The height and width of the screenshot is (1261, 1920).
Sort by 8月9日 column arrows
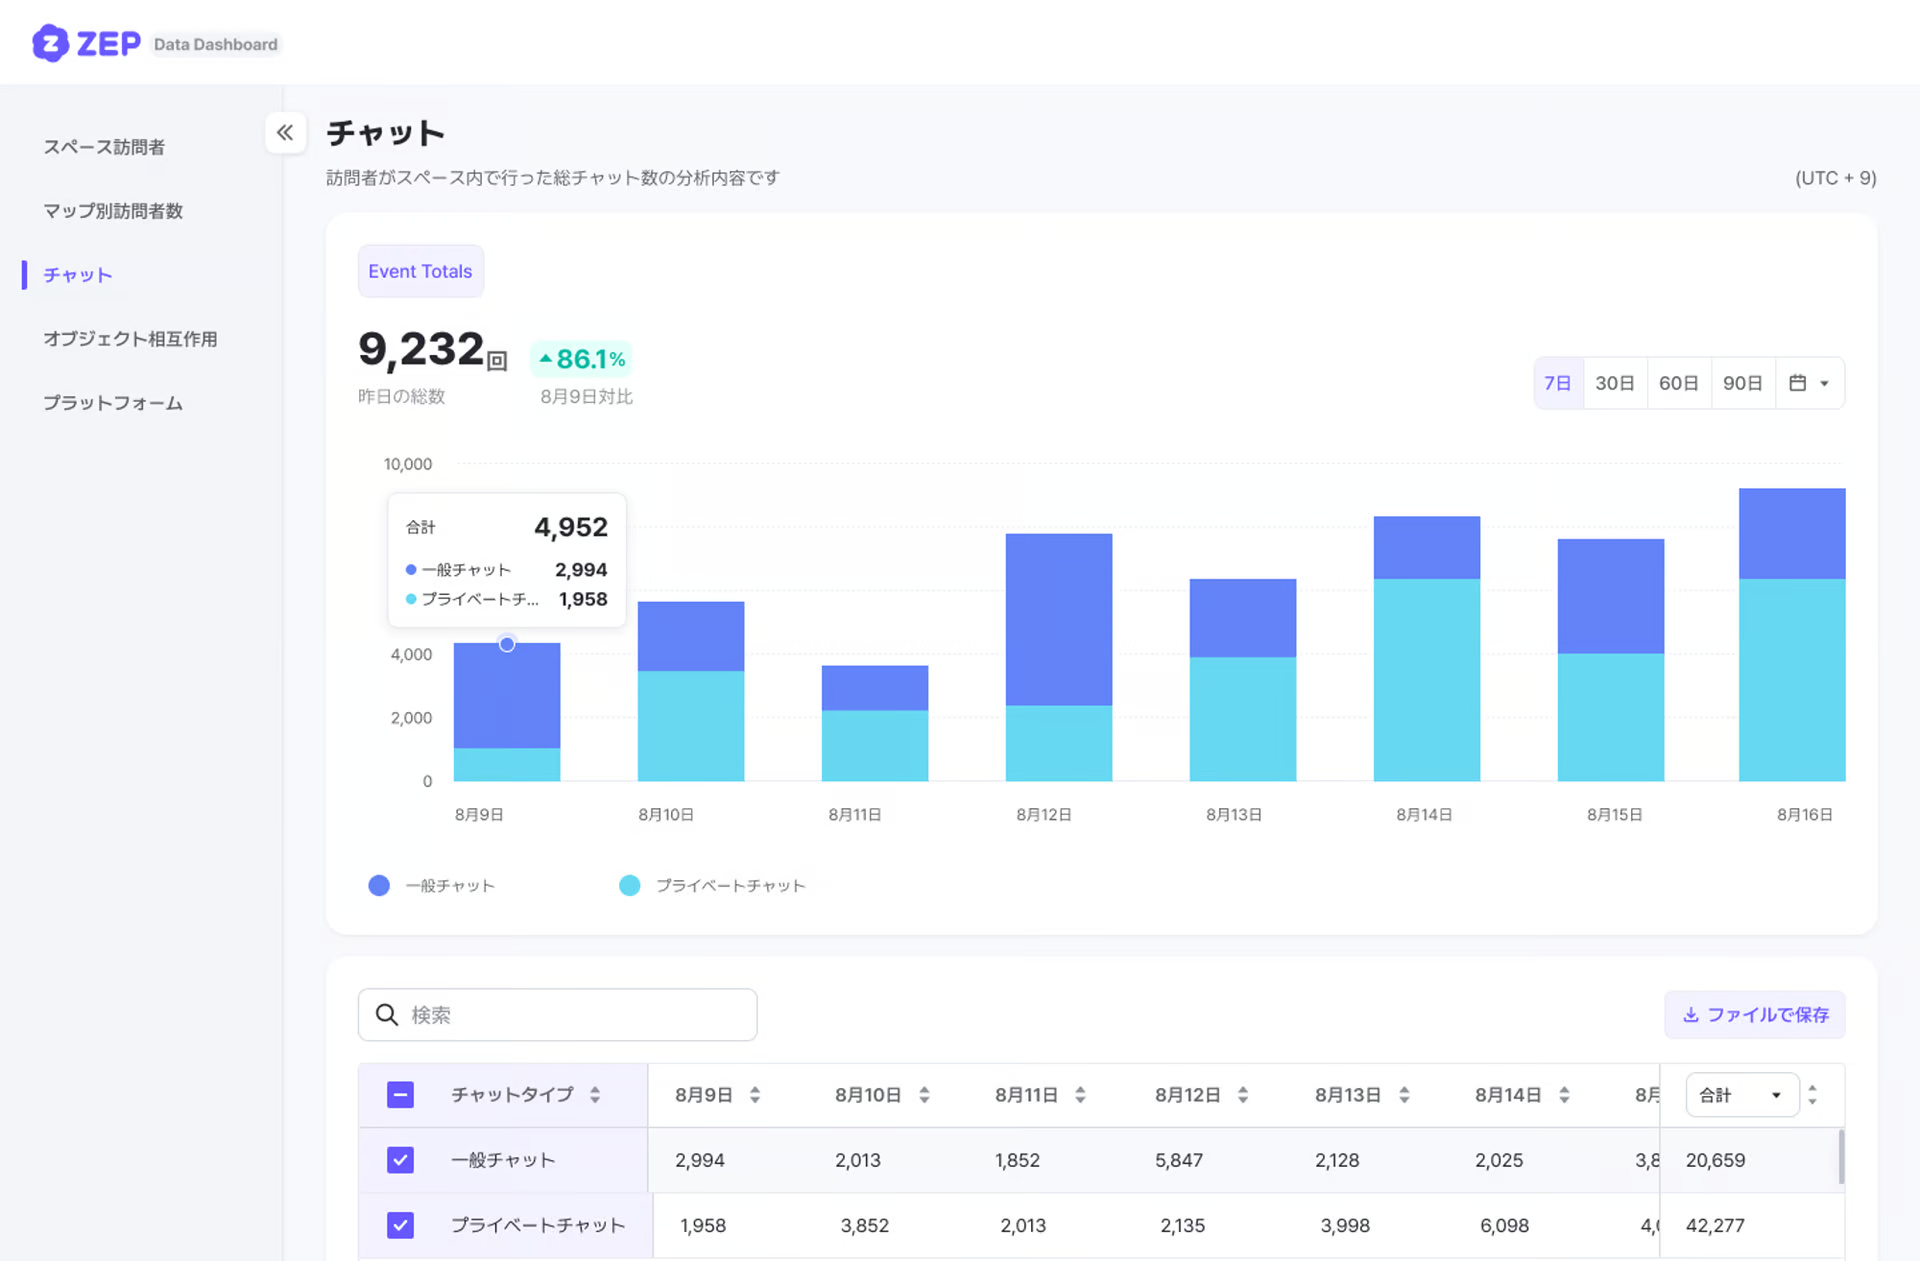pos(755,1095)
